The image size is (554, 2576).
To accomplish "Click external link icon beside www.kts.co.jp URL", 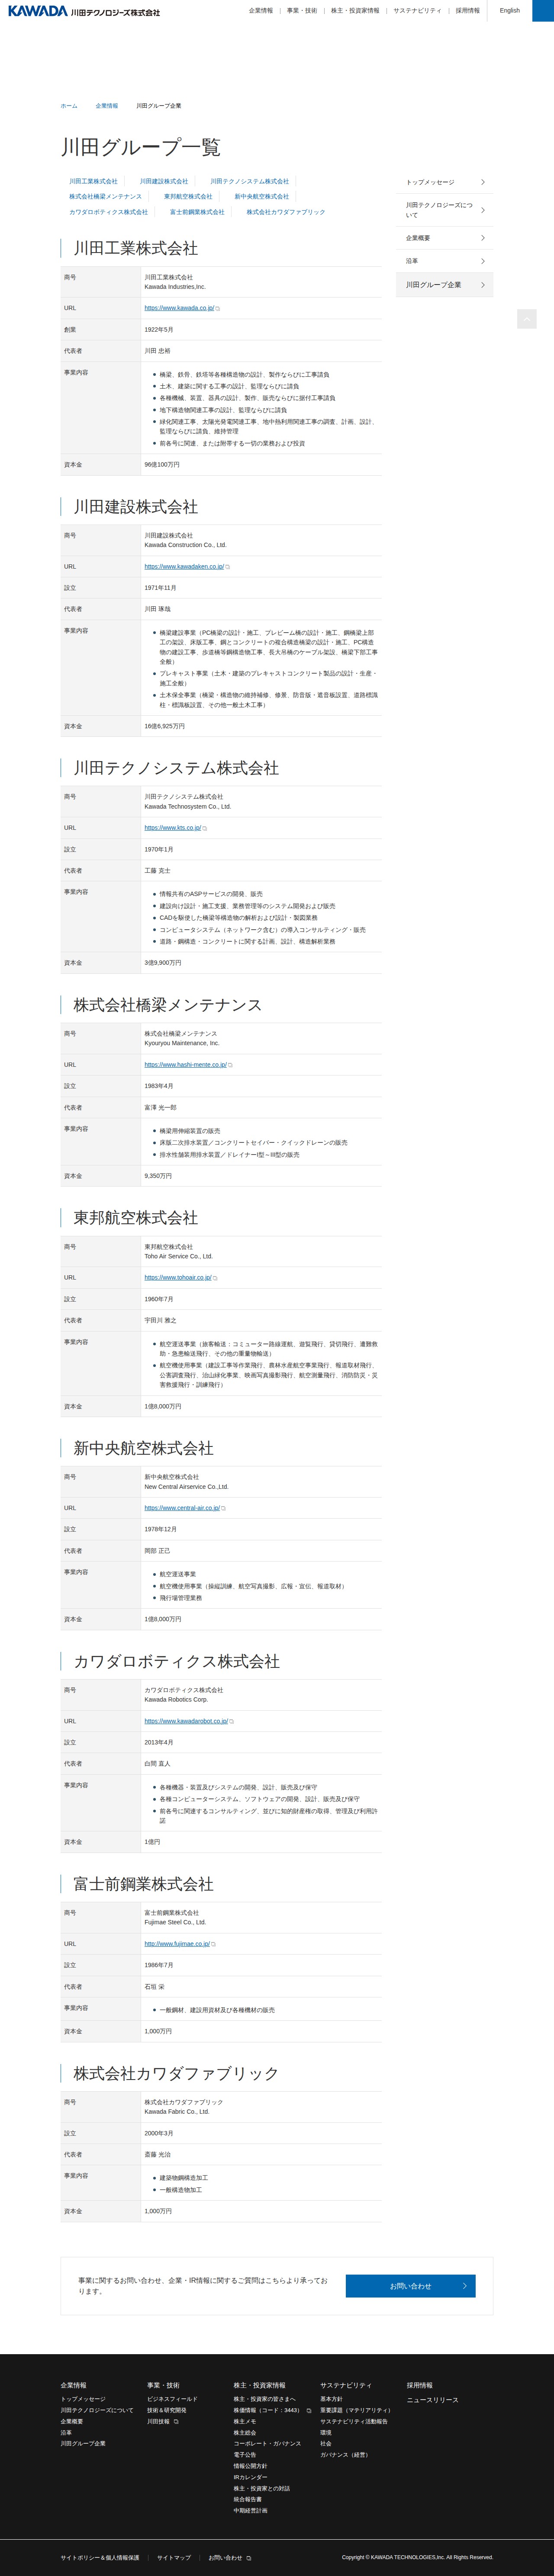I will click(205, 828).
